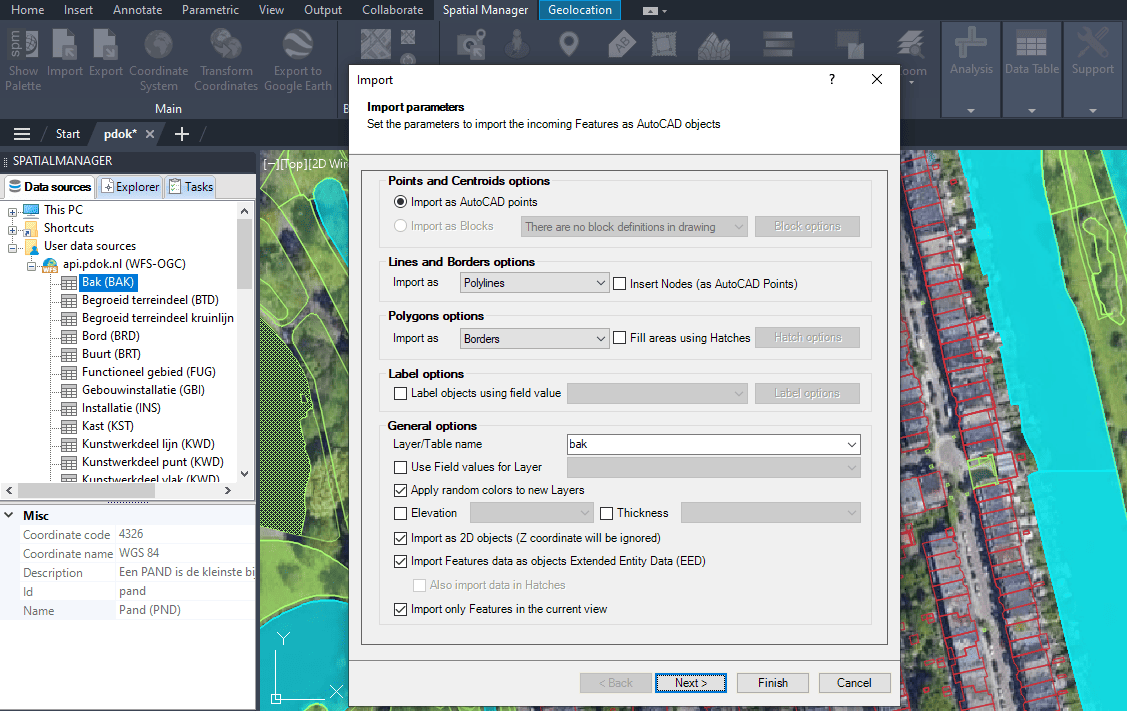Click the stacked horizontal bars ribbon icon
Screen dimensions: 1127x711
pos(778,45)
